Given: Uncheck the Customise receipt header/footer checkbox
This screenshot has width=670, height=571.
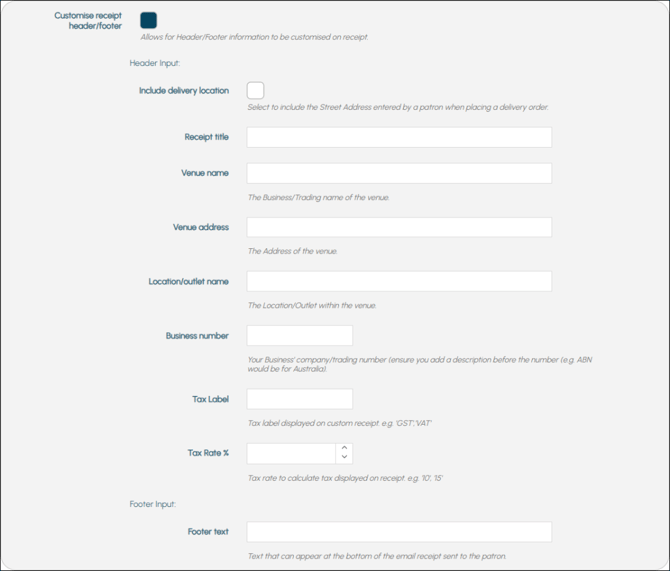Looking at the screenshot, I should coord(148,20).
